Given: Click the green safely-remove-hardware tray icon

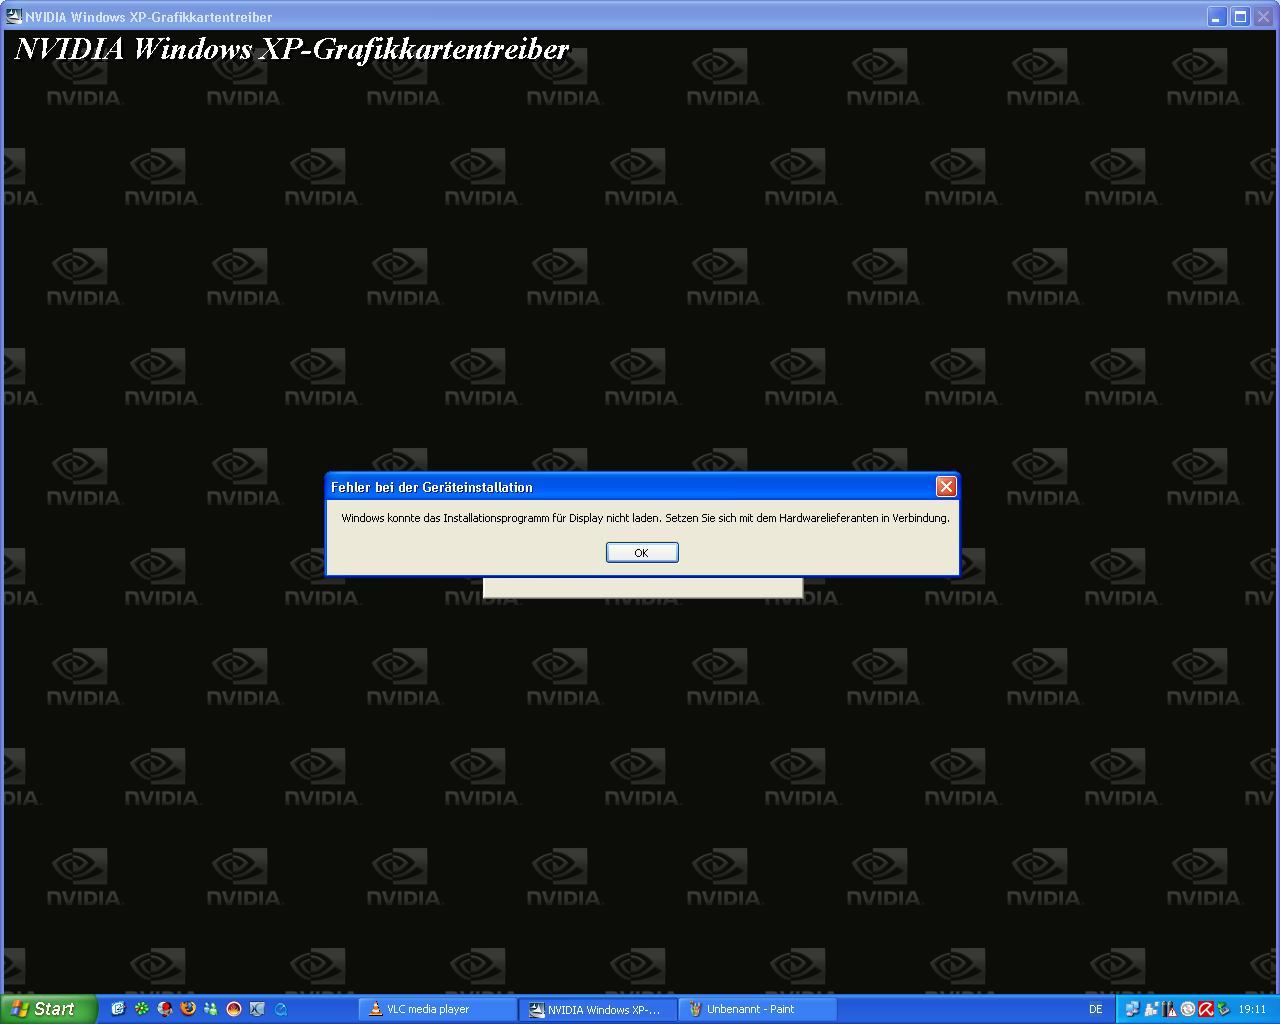Looking at the screenshot, I should pos(1223,1008).
